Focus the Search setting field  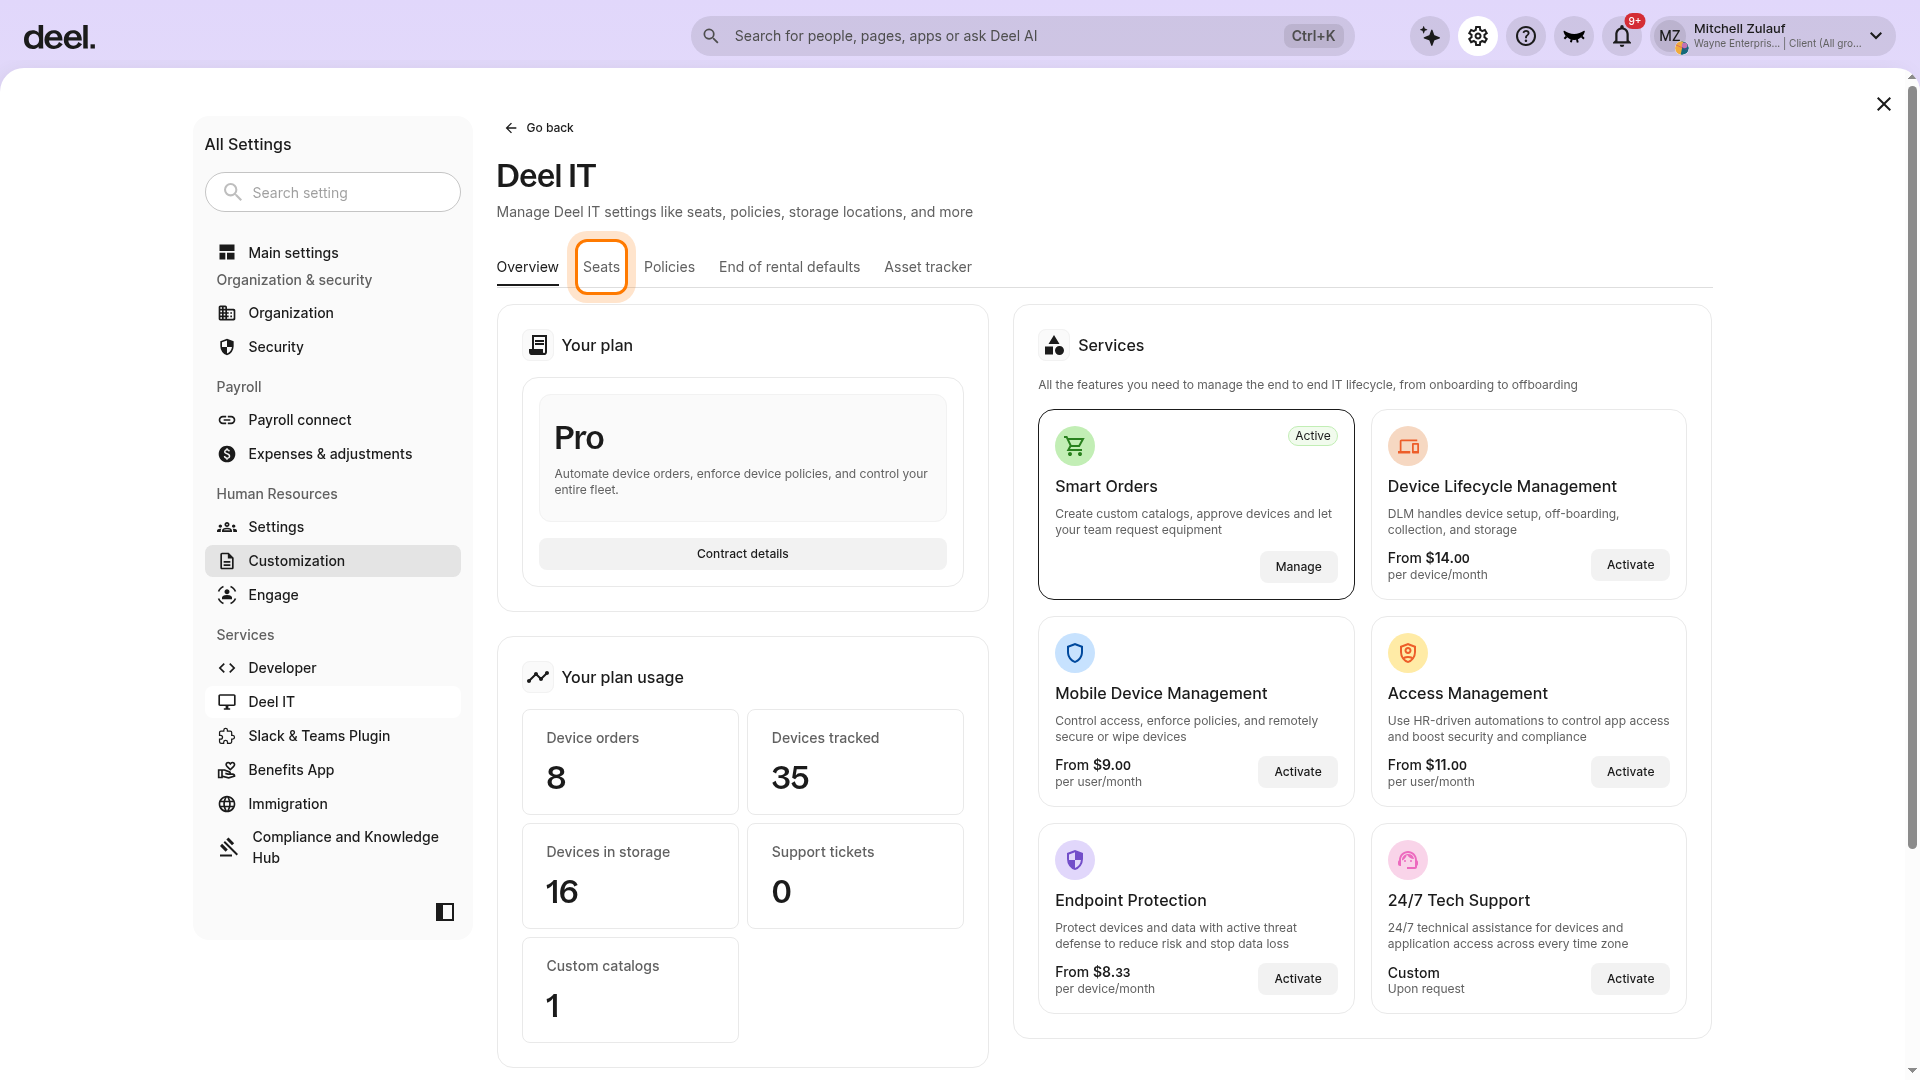(x=333, y=192)
